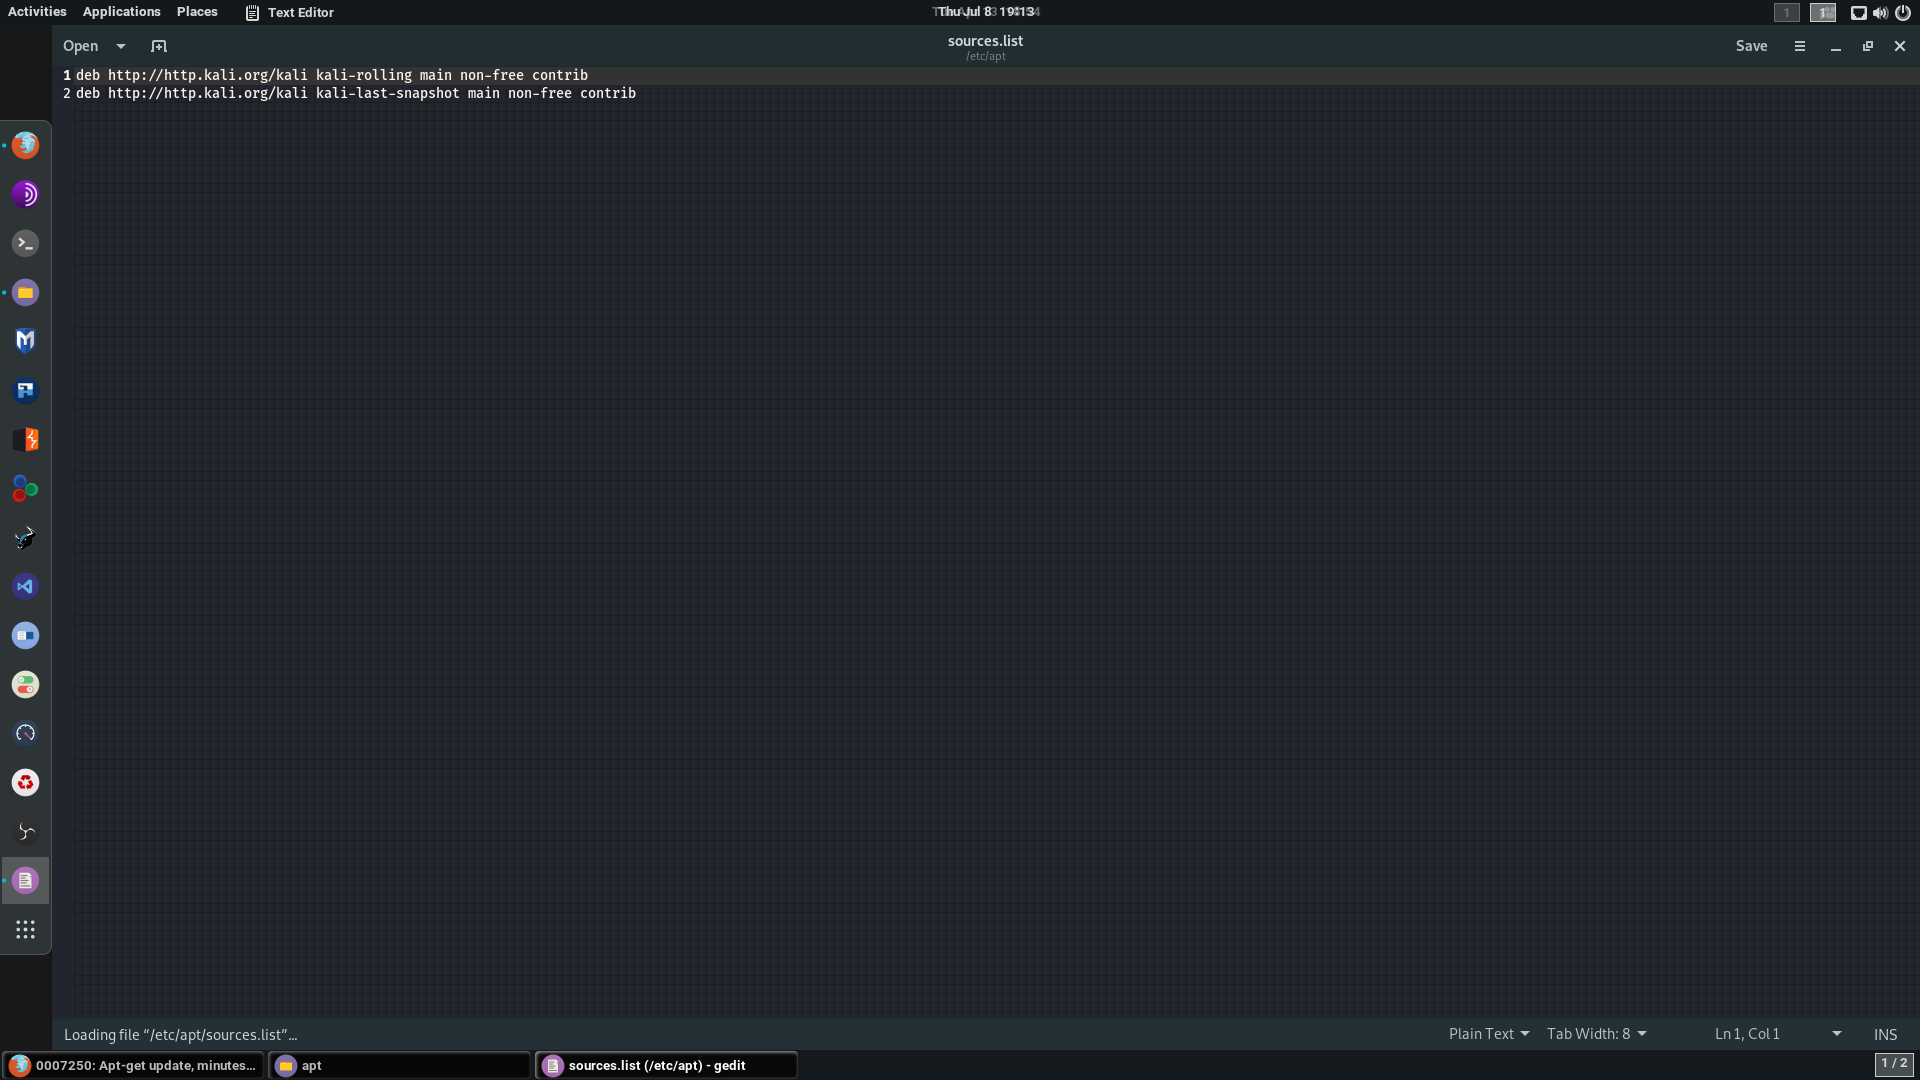Viewport: 1920px width, 1080px height.
Task: Open the Tab Width dropdown
Action: [x=1596, y=1034]
